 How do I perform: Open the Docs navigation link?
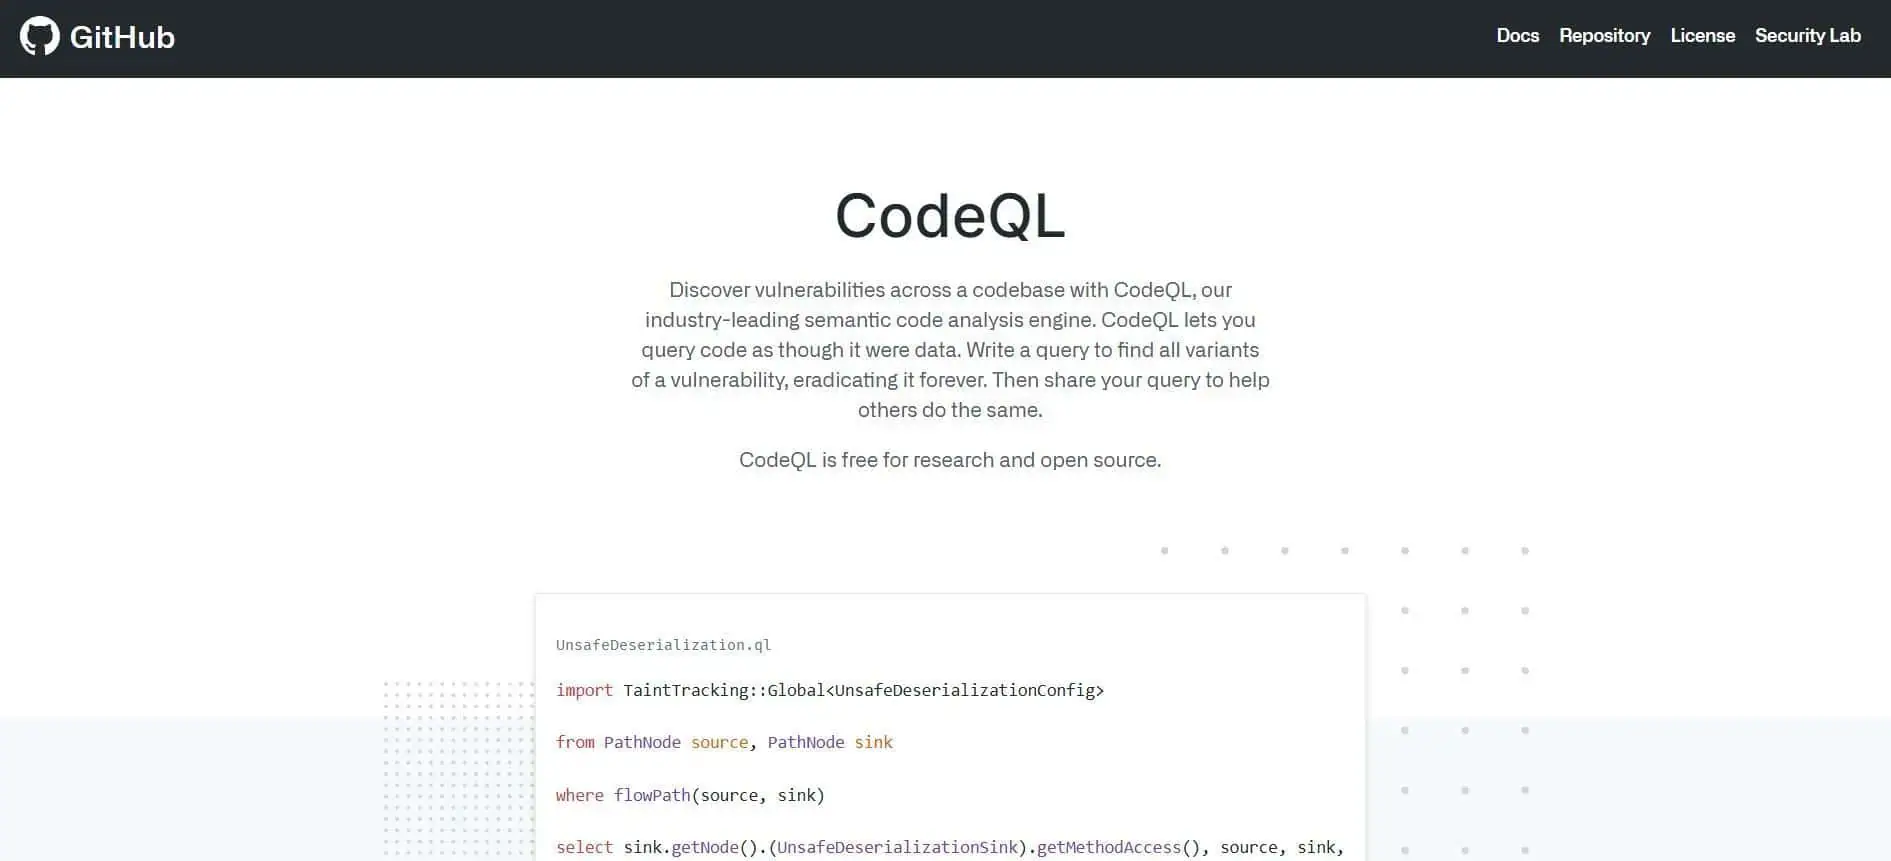1516,36
